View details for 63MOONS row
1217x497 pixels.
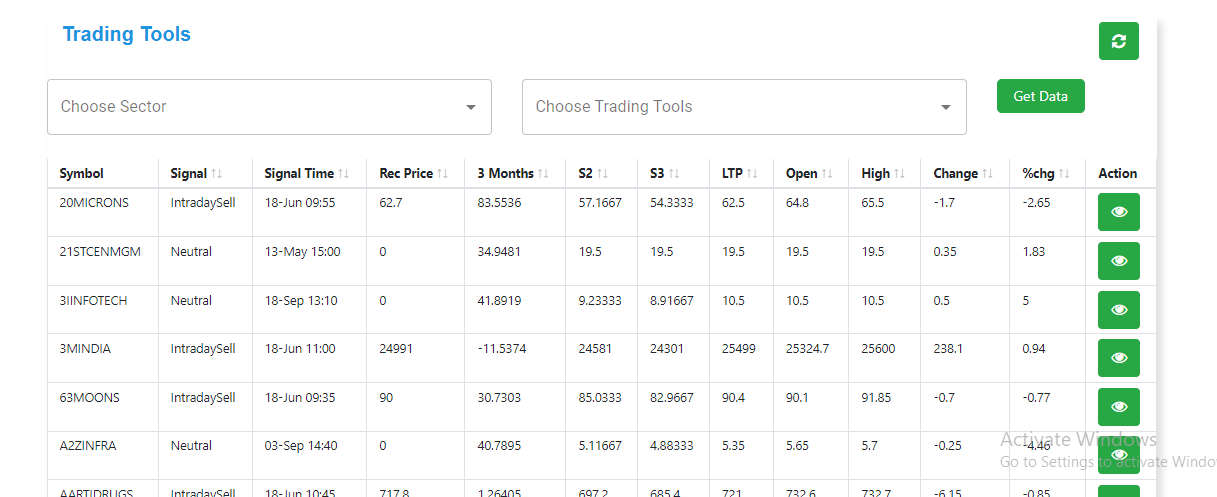(1118, 407)
